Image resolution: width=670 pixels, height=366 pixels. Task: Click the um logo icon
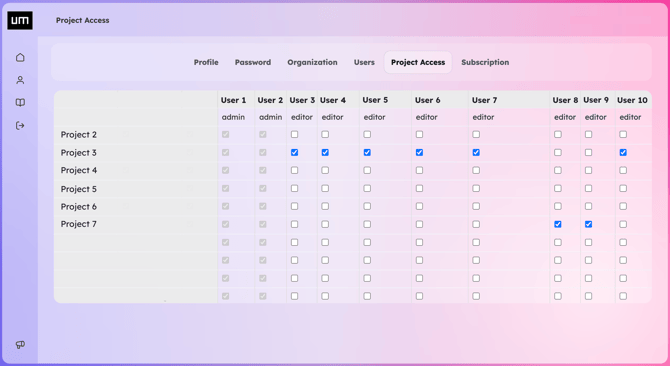coord(20,20)
